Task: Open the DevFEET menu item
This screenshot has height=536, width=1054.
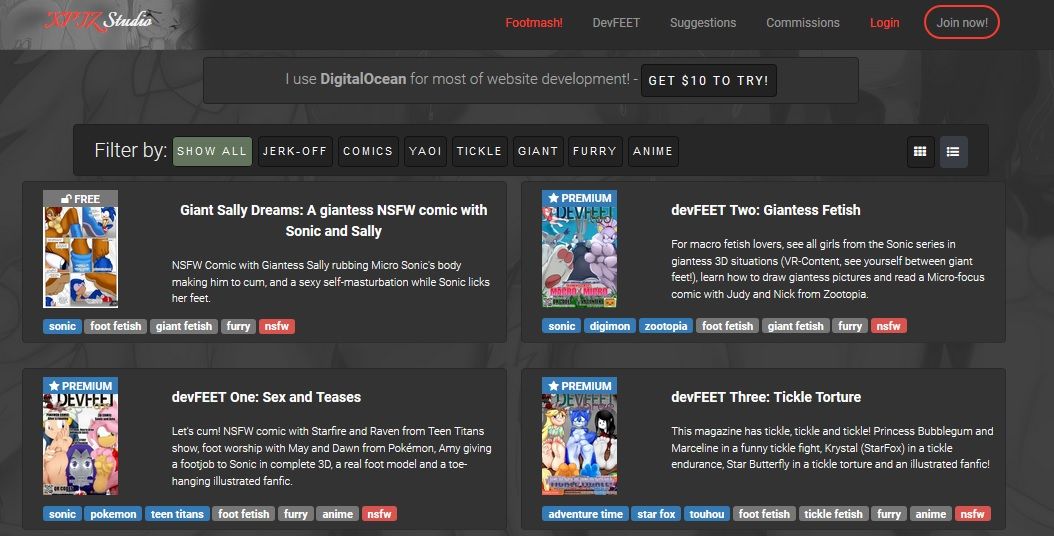Action: click(x=616, y=23)
